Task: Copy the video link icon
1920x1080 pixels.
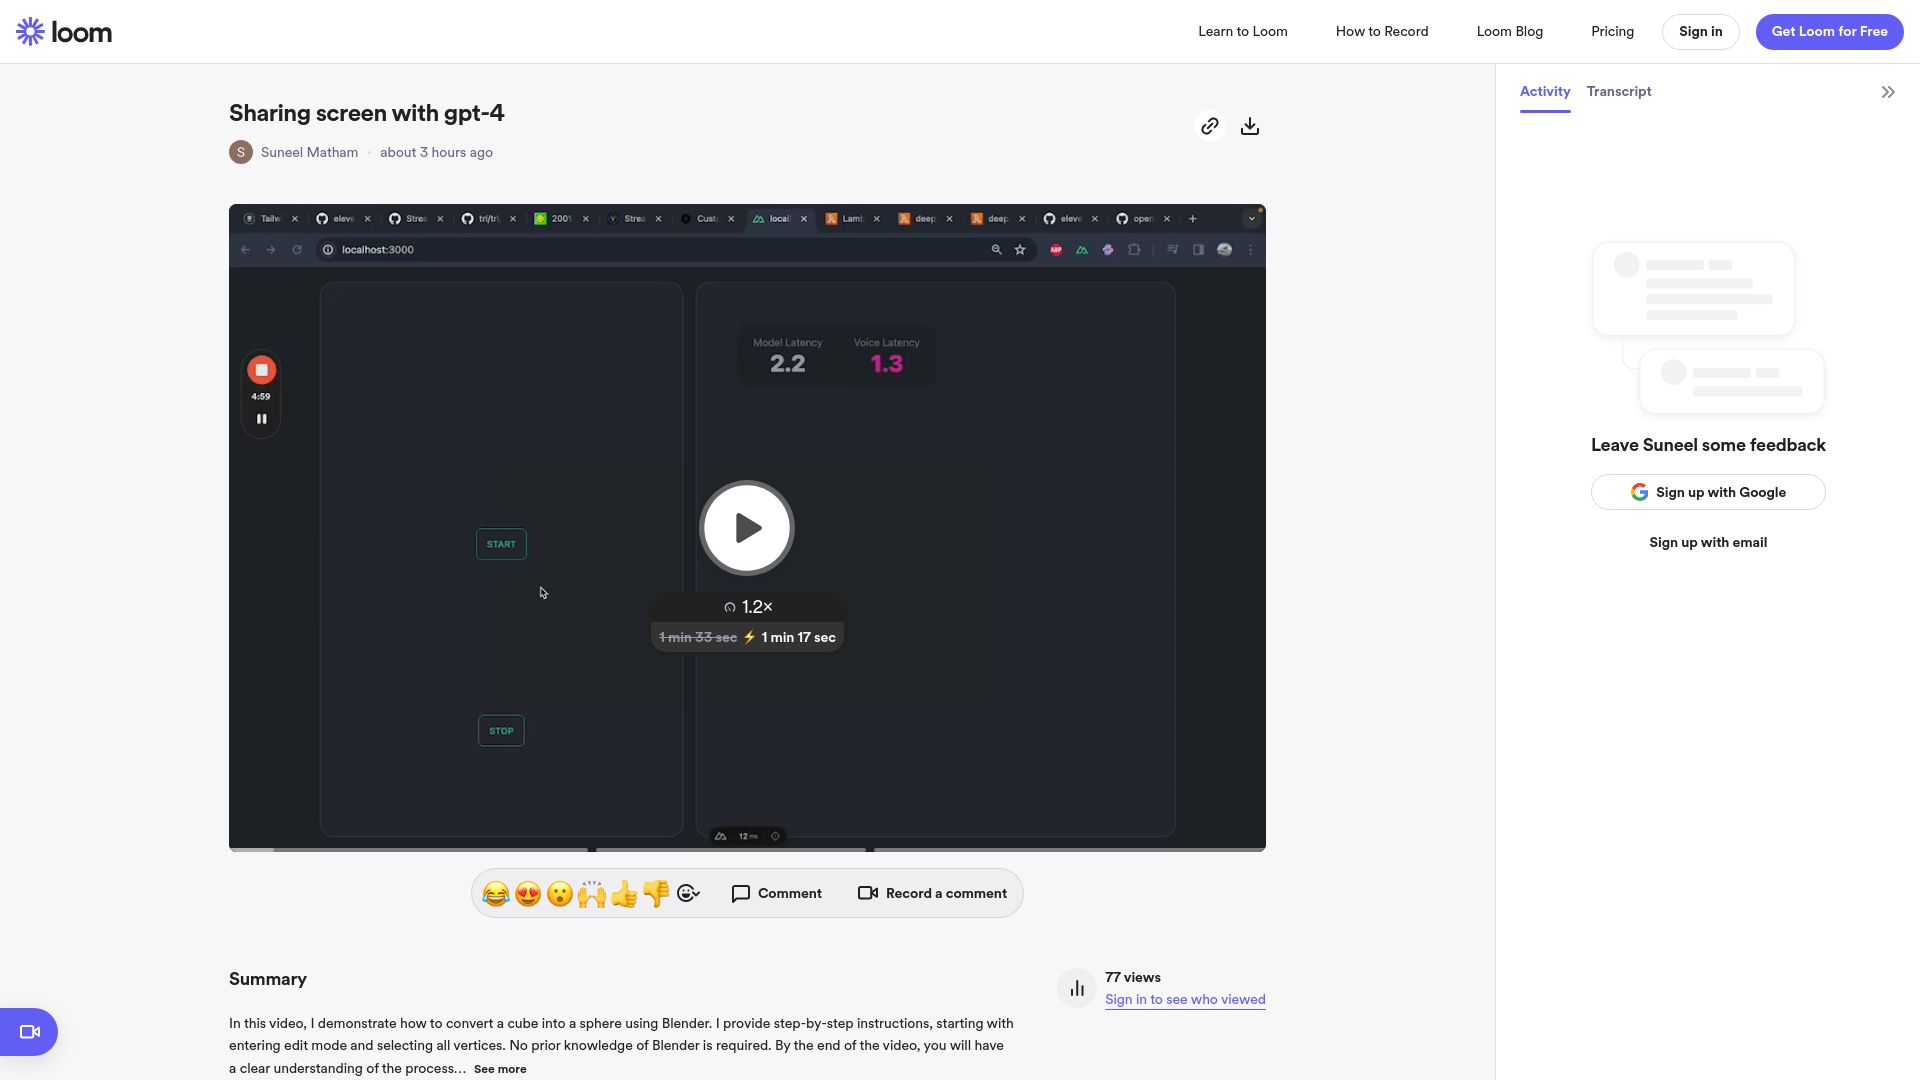Action: click(1210, 126)
